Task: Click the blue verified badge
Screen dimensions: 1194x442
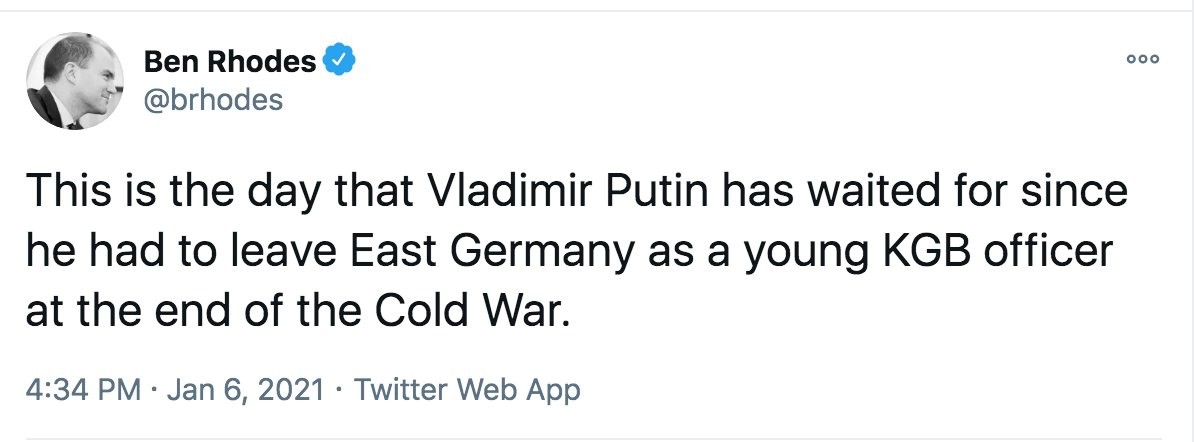Action: click(340, 62)
